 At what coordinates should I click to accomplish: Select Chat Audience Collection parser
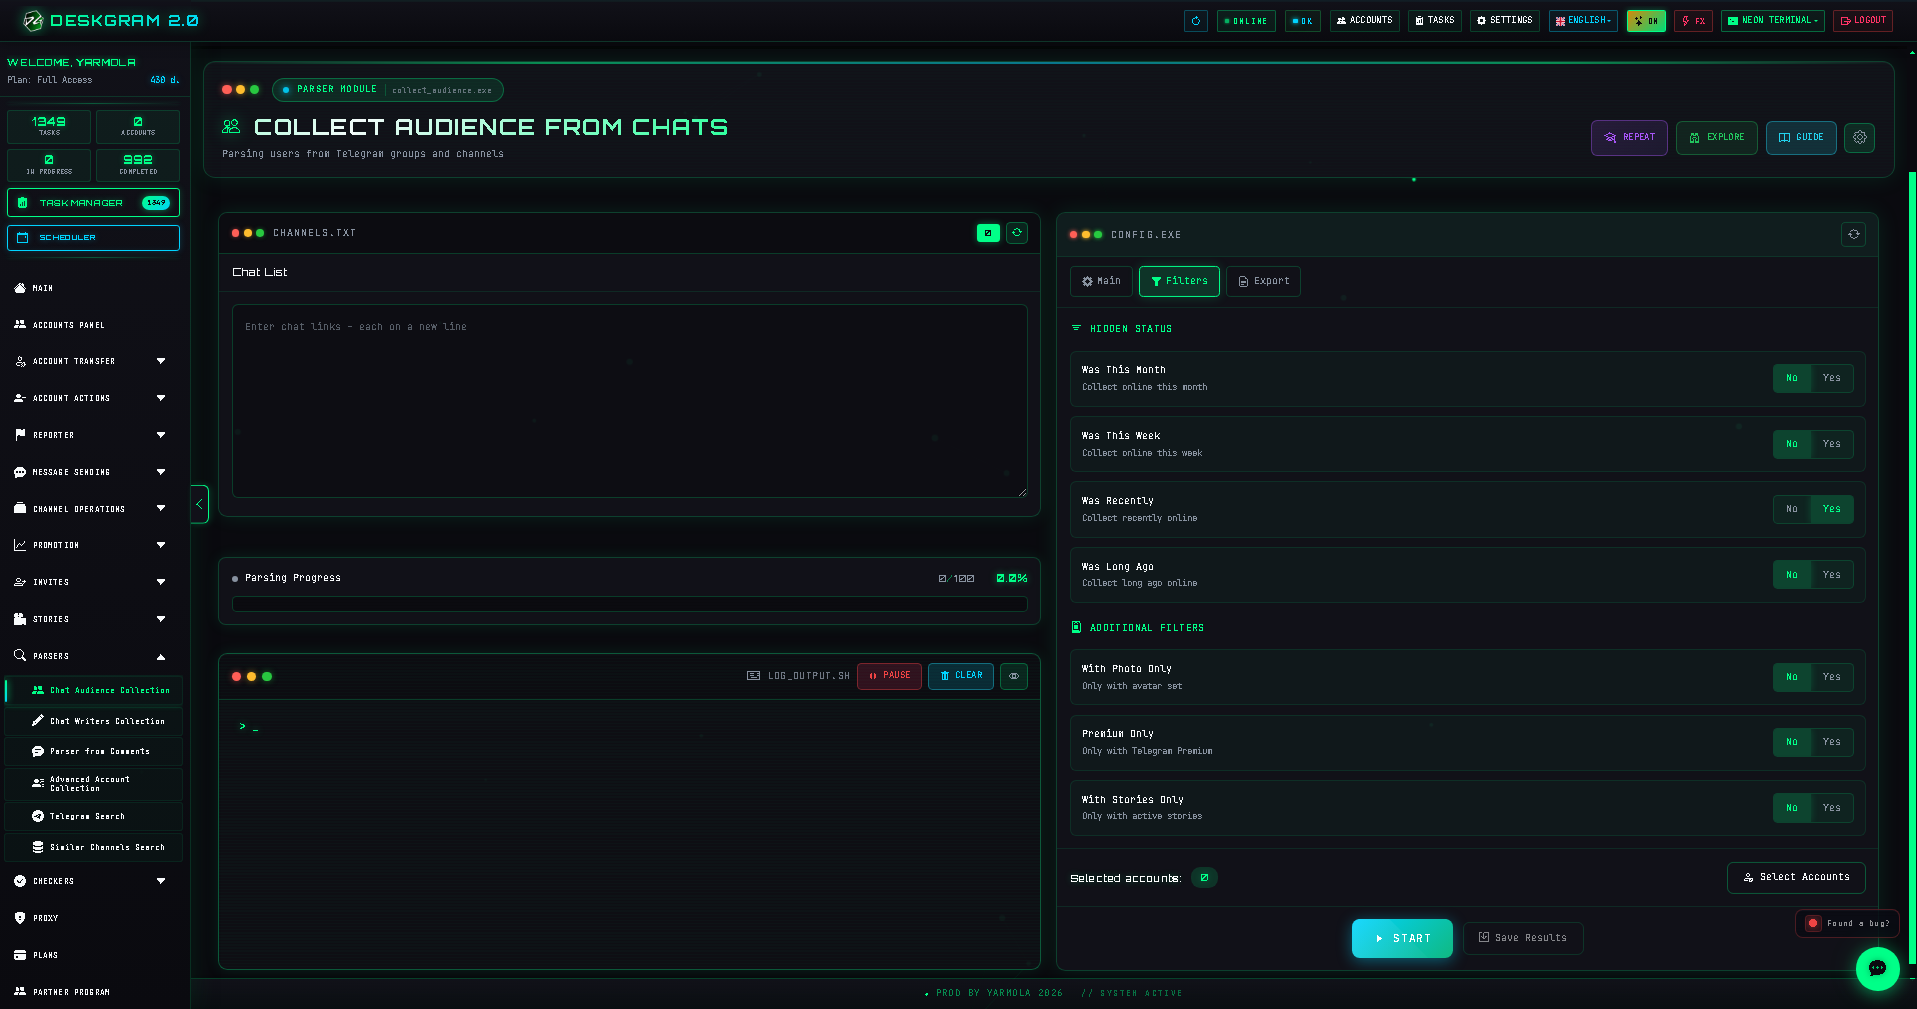[x=94, y=690]
